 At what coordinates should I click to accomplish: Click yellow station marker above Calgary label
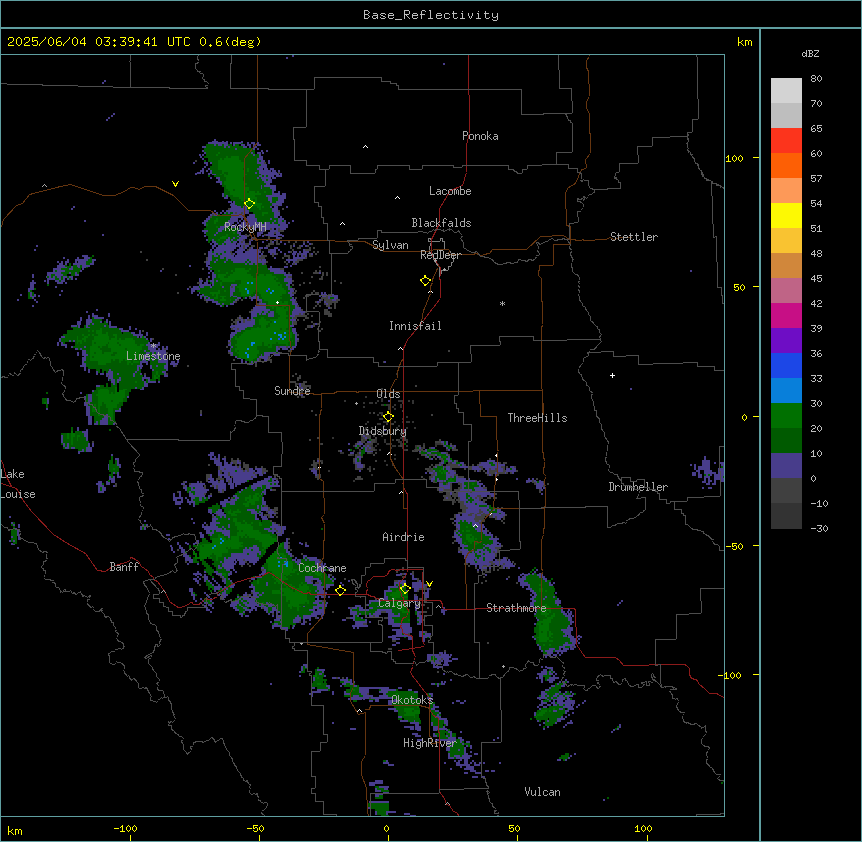pyautogui.click(x=405, y=589)
